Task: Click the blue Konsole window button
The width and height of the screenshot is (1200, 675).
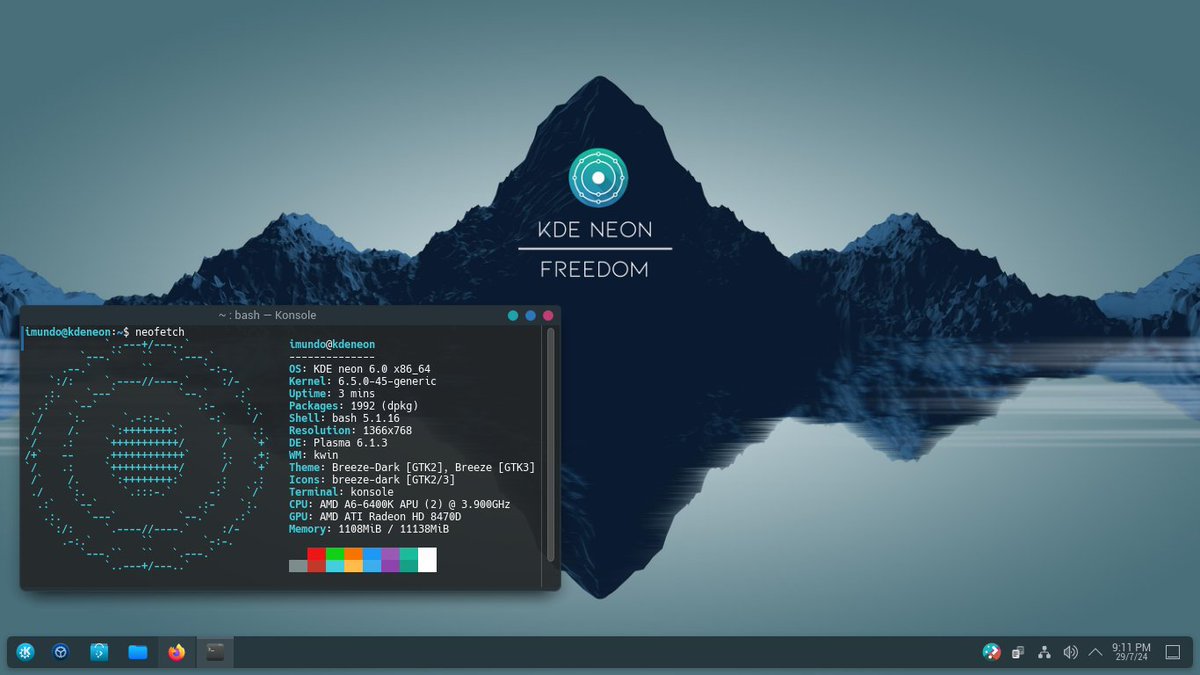Action: 530,315
